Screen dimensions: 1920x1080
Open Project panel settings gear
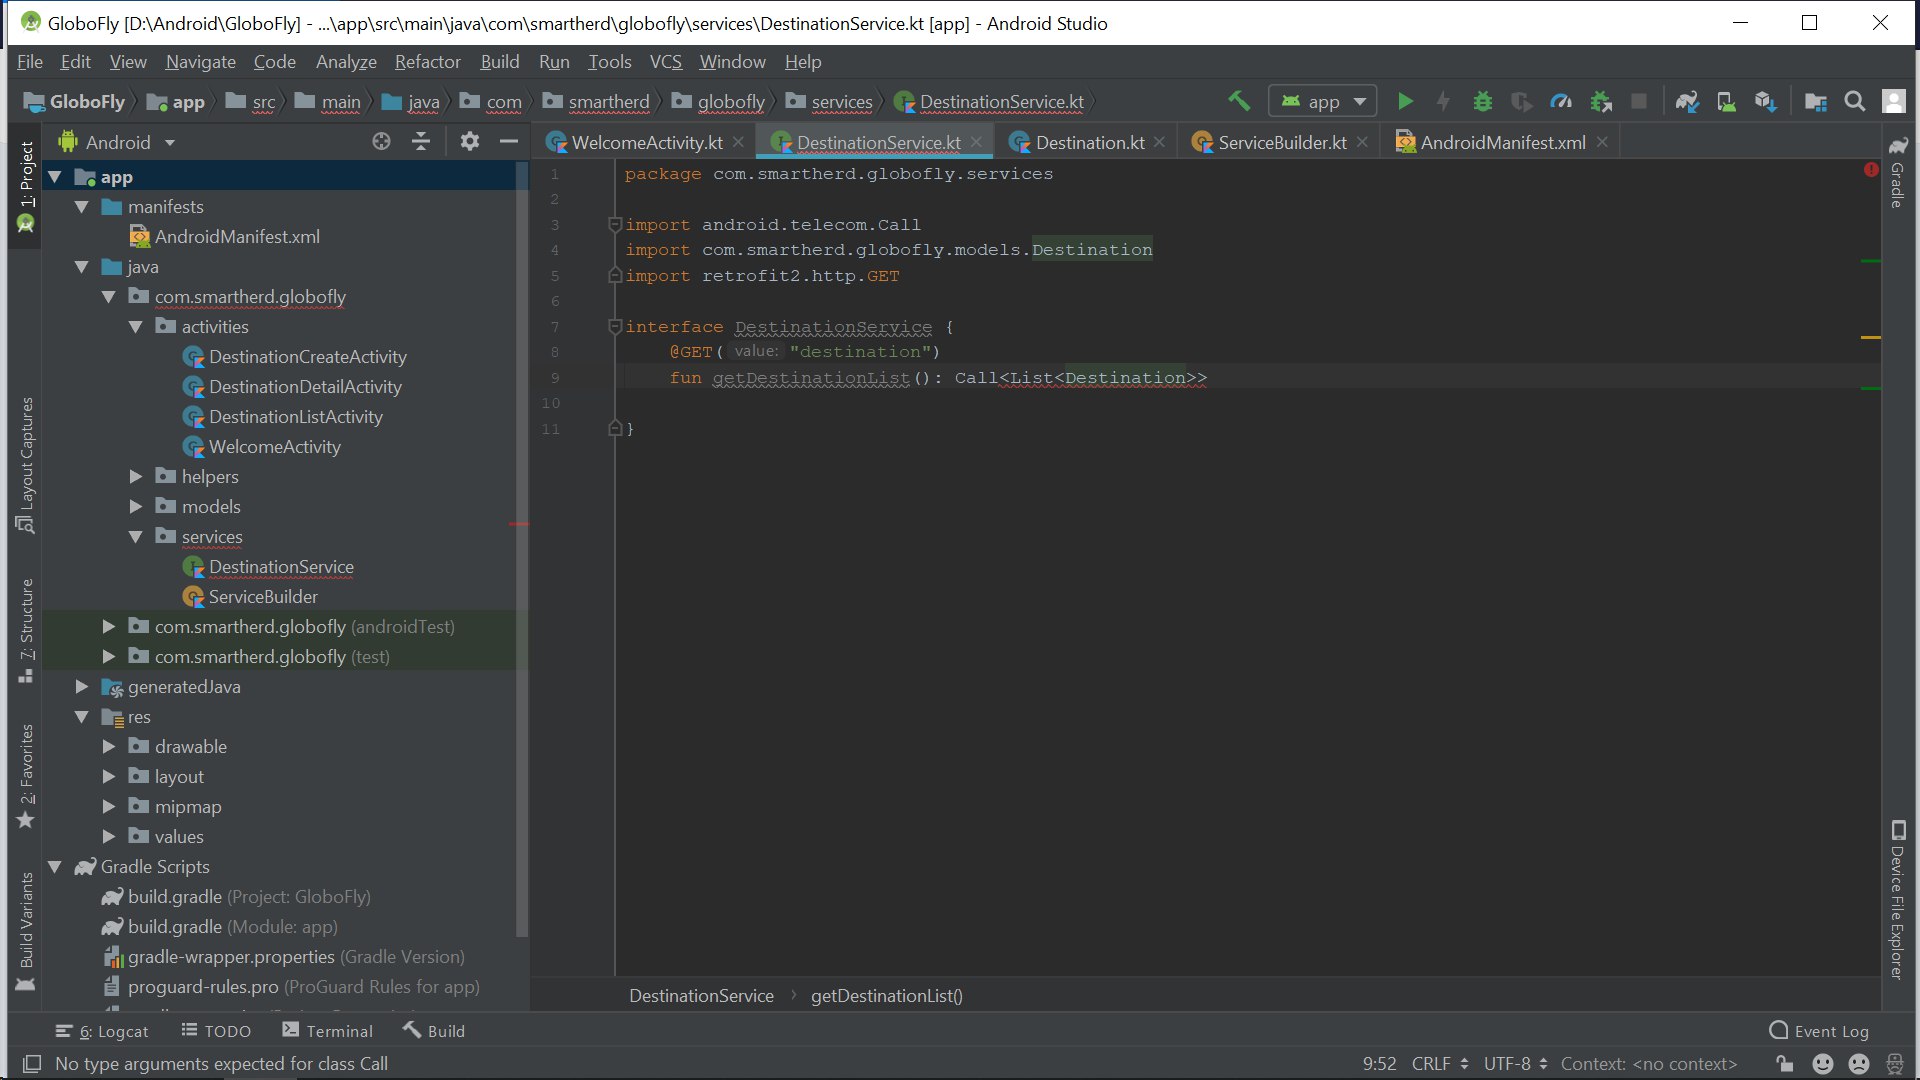point(470,142)
